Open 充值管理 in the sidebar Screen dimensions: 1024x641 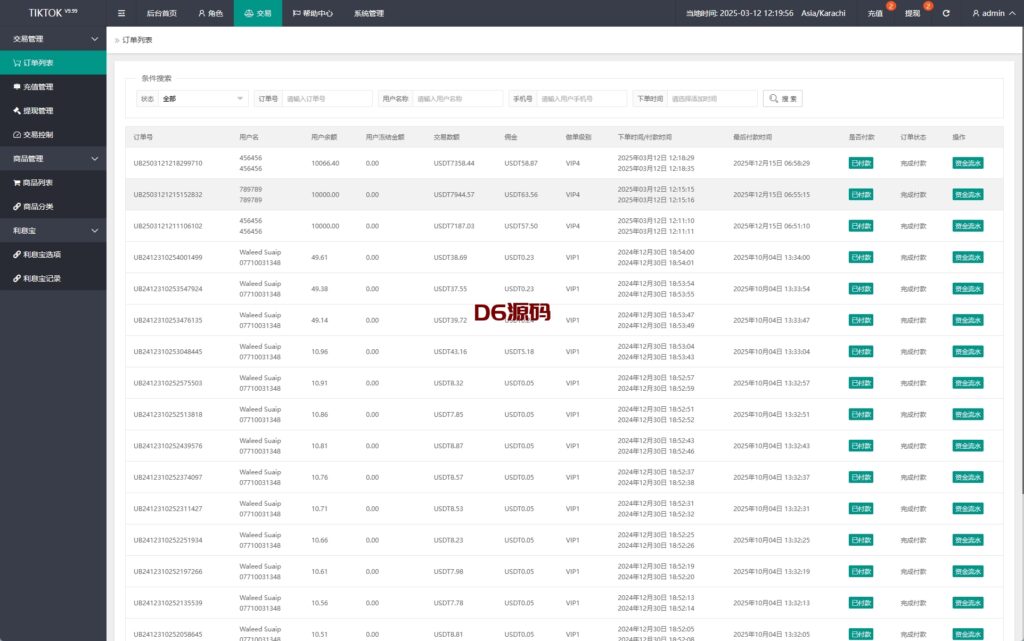pos(53,87)
